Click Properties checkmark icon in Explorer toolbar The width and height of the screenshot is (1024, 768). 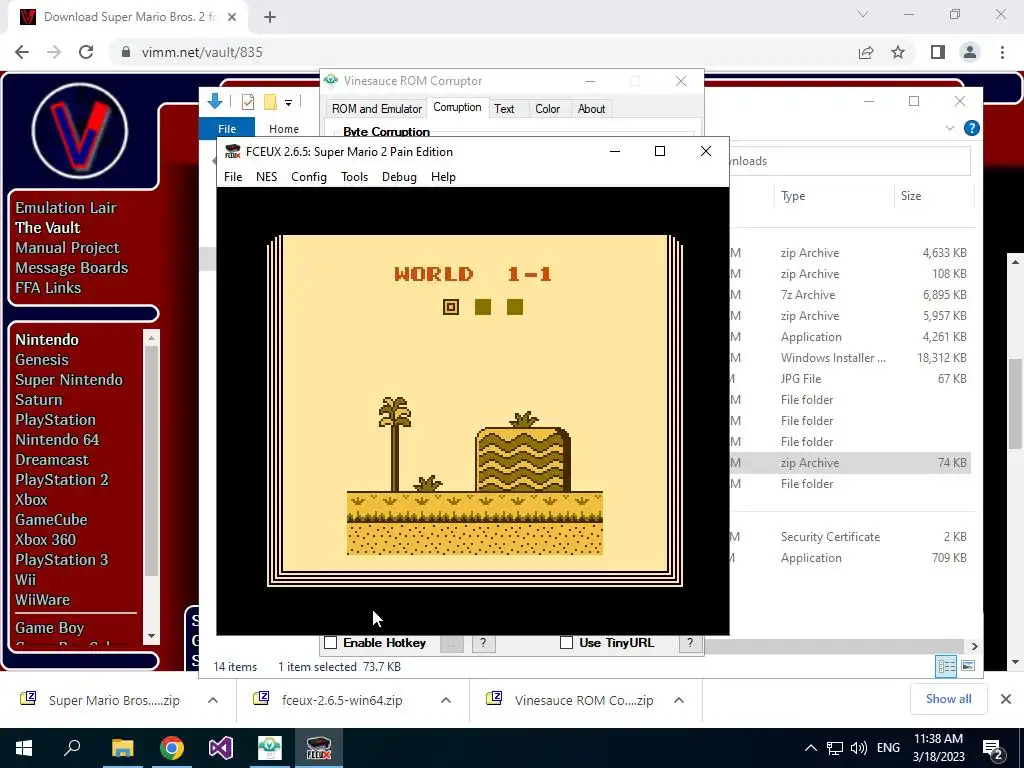248,101
